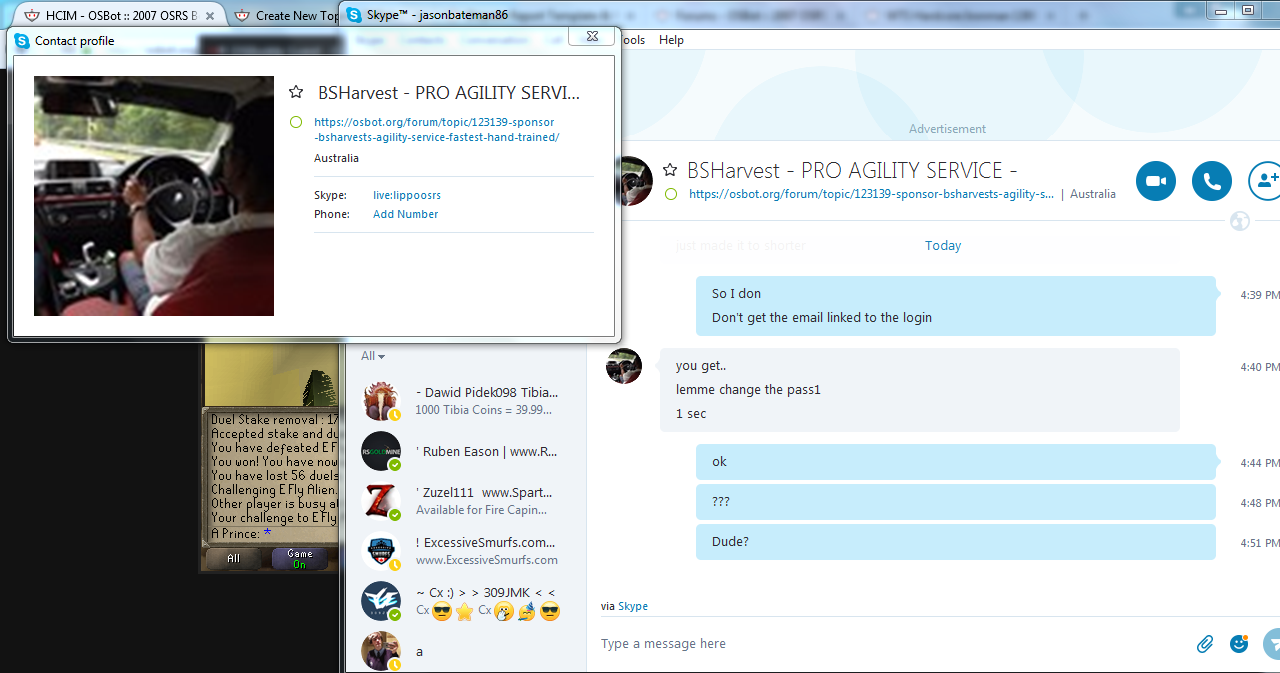Start a video call with BSHarvest

coord(1156,181)
